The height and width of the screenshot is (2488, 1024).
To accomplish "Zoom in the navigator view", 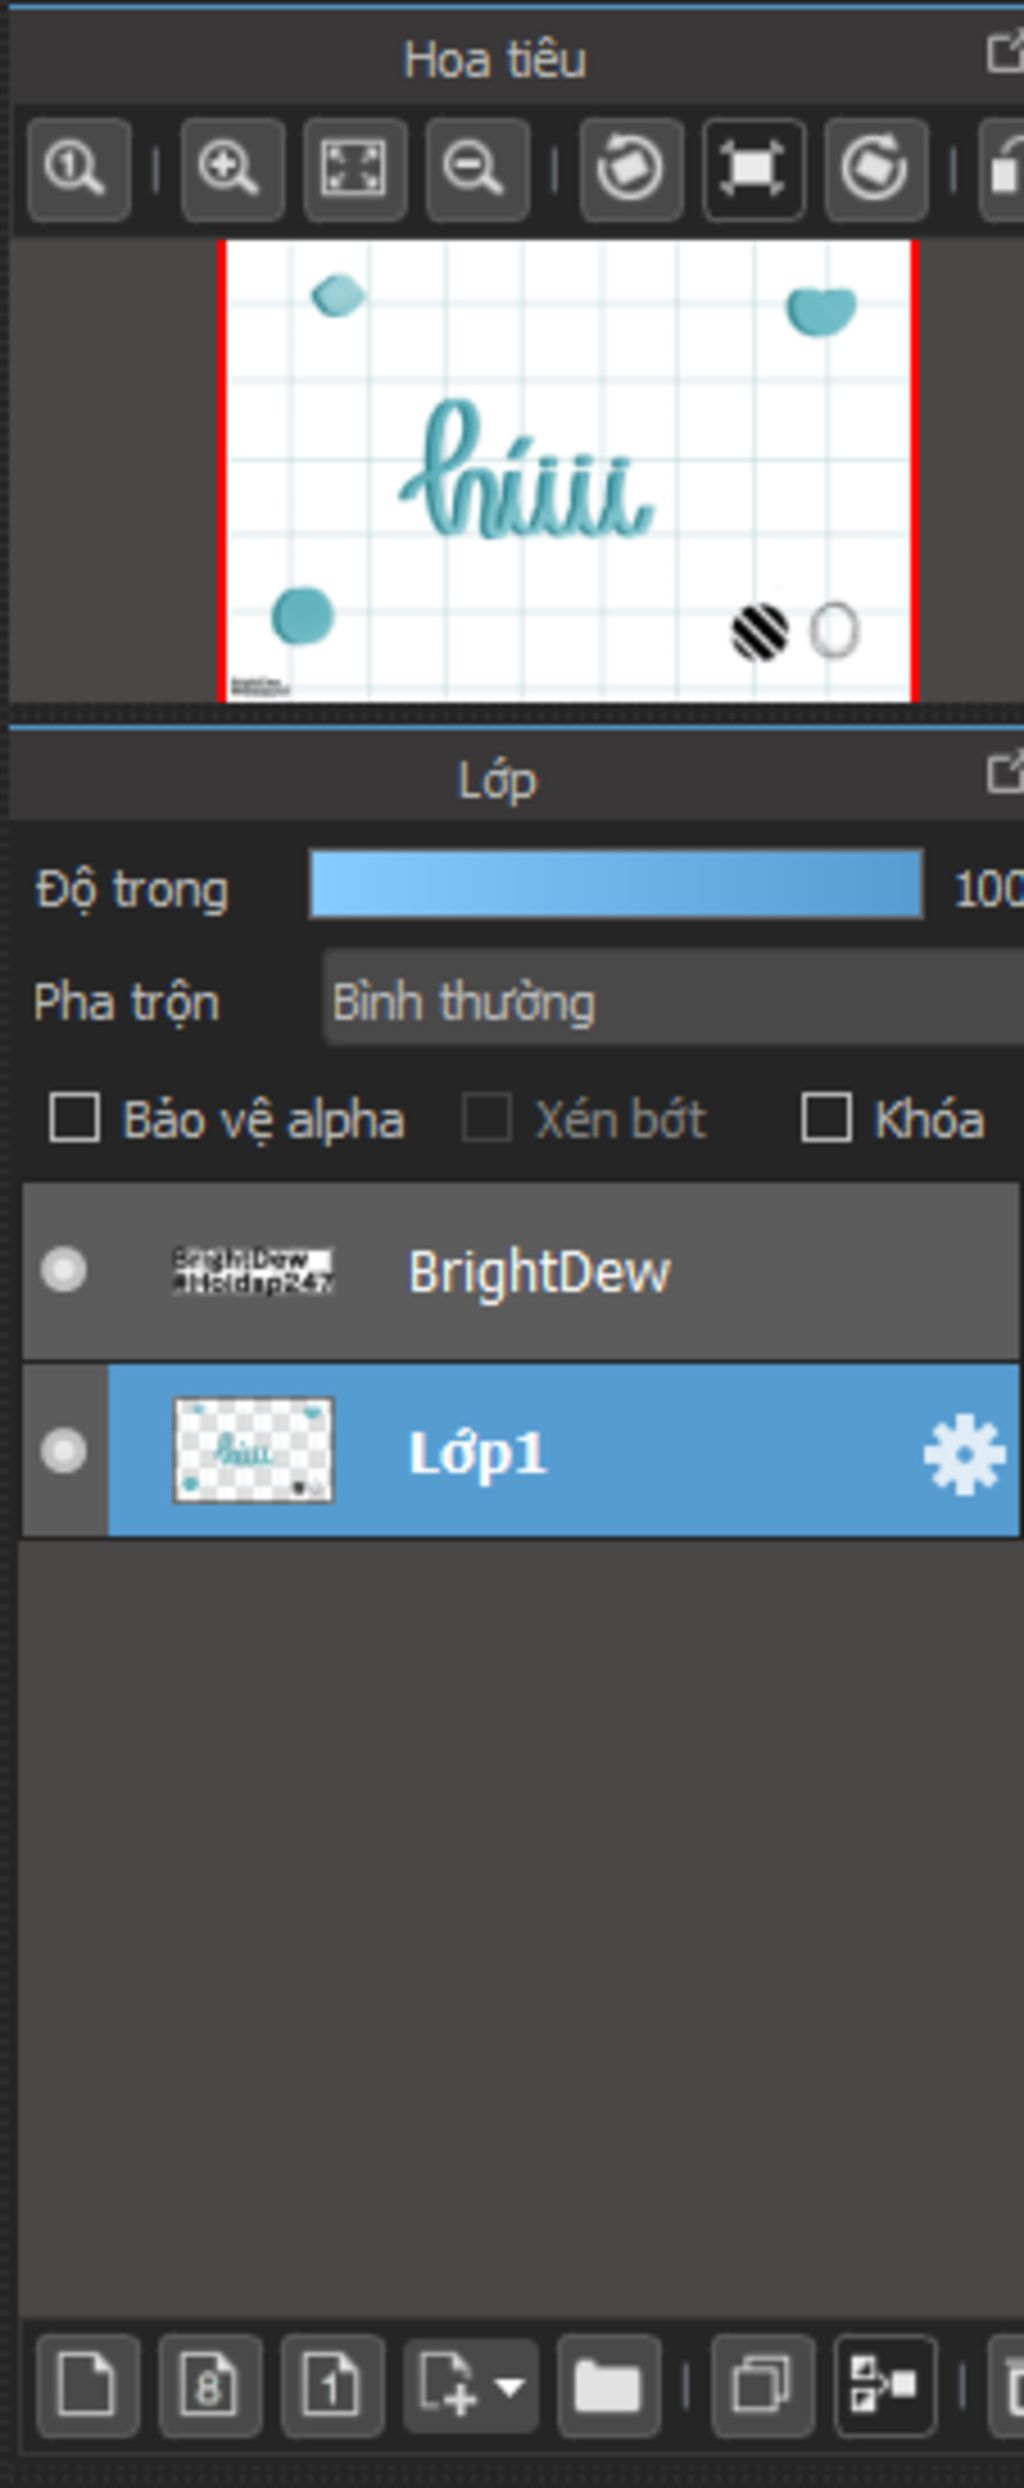I will click(232, 169).
